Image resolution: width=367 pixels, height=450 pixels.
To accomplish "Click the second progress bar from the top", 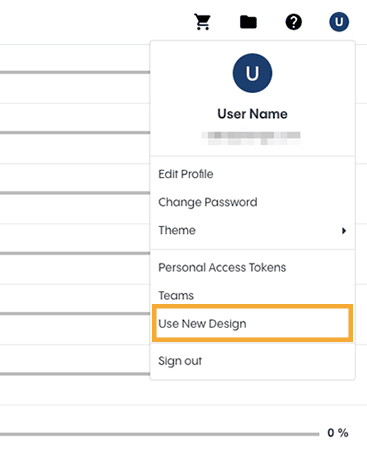I will coord(75,132).
